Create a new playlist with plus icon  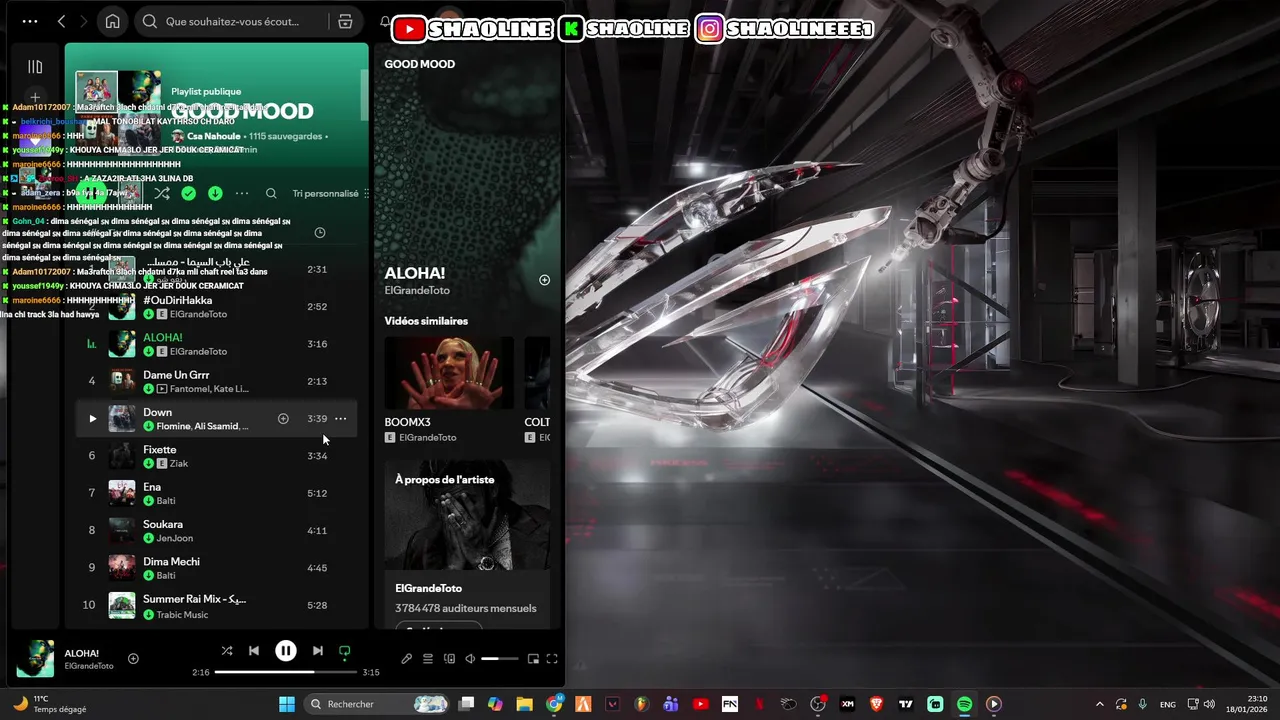click(35, 98)
